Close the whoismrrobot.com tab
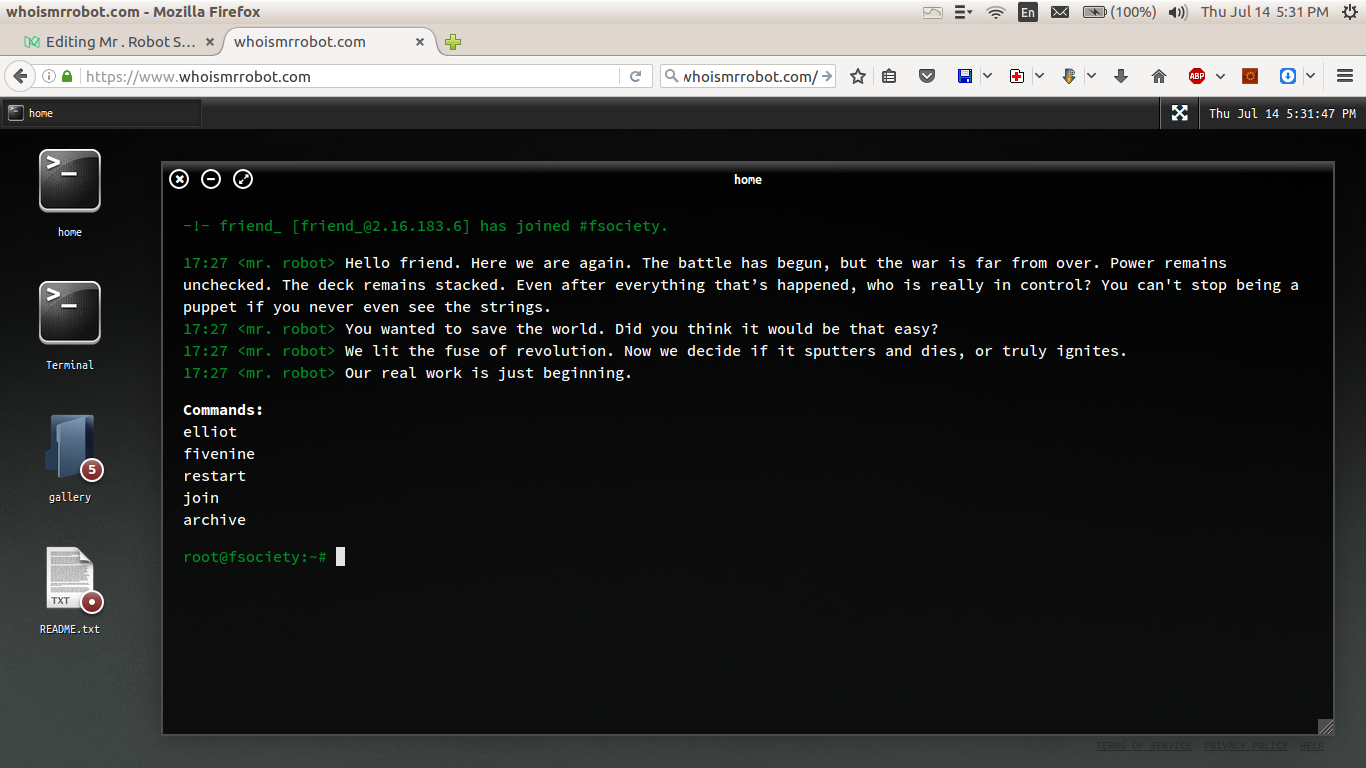 (x=420, y=42)
